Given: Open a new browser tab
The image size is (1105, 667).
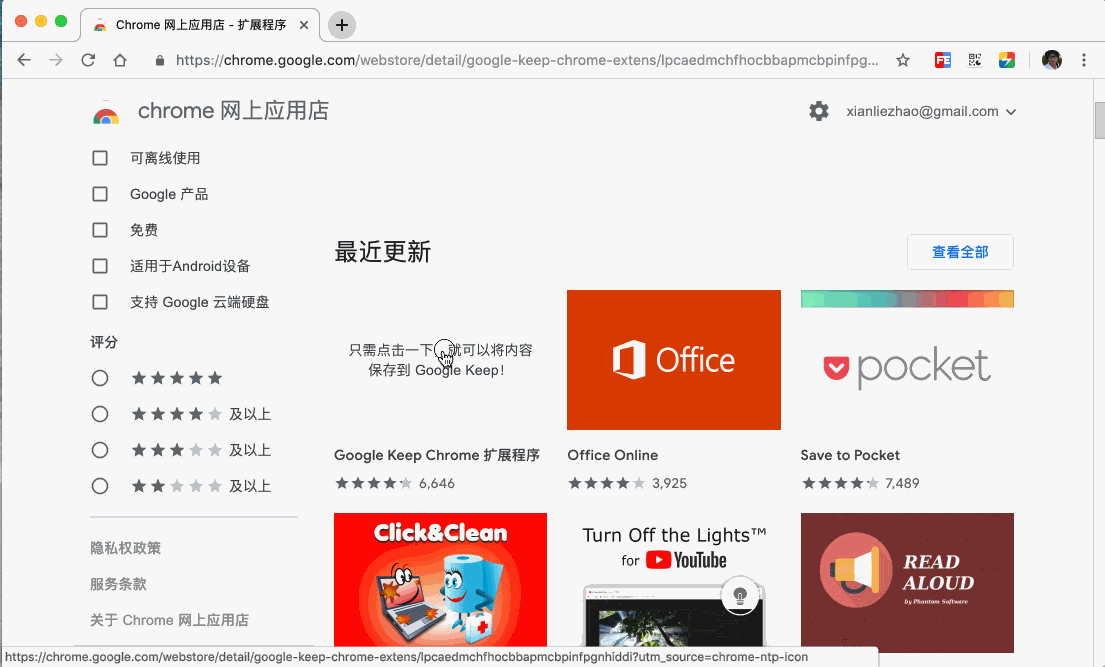Looking at the screenshot, I should 342,25.
